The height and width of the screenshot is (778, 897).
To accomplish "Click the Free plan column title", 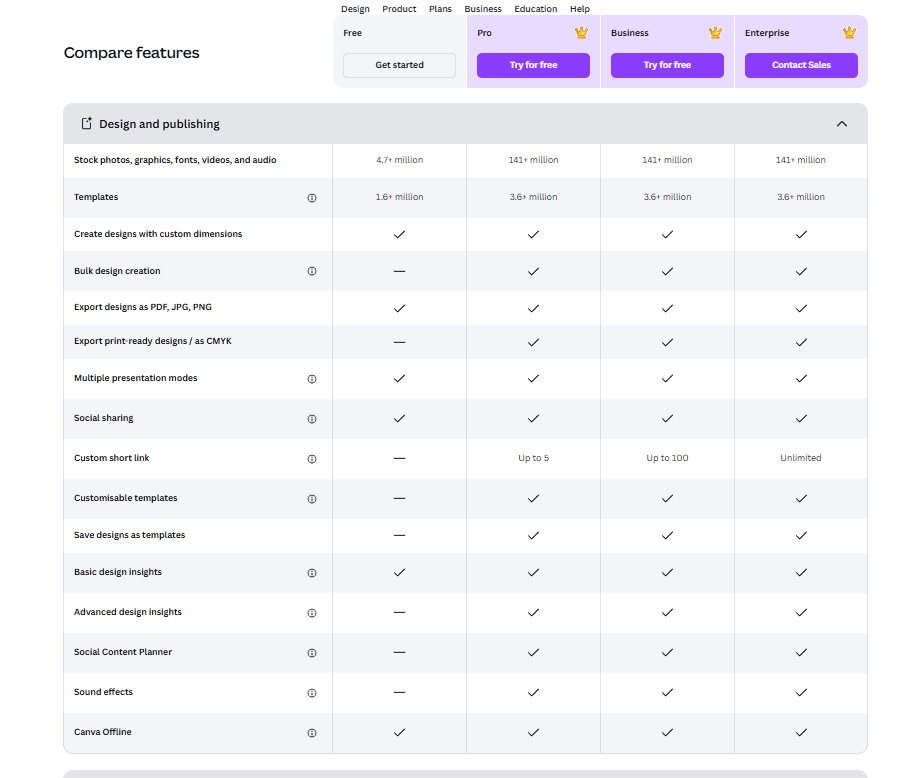I will click(352, 33).
